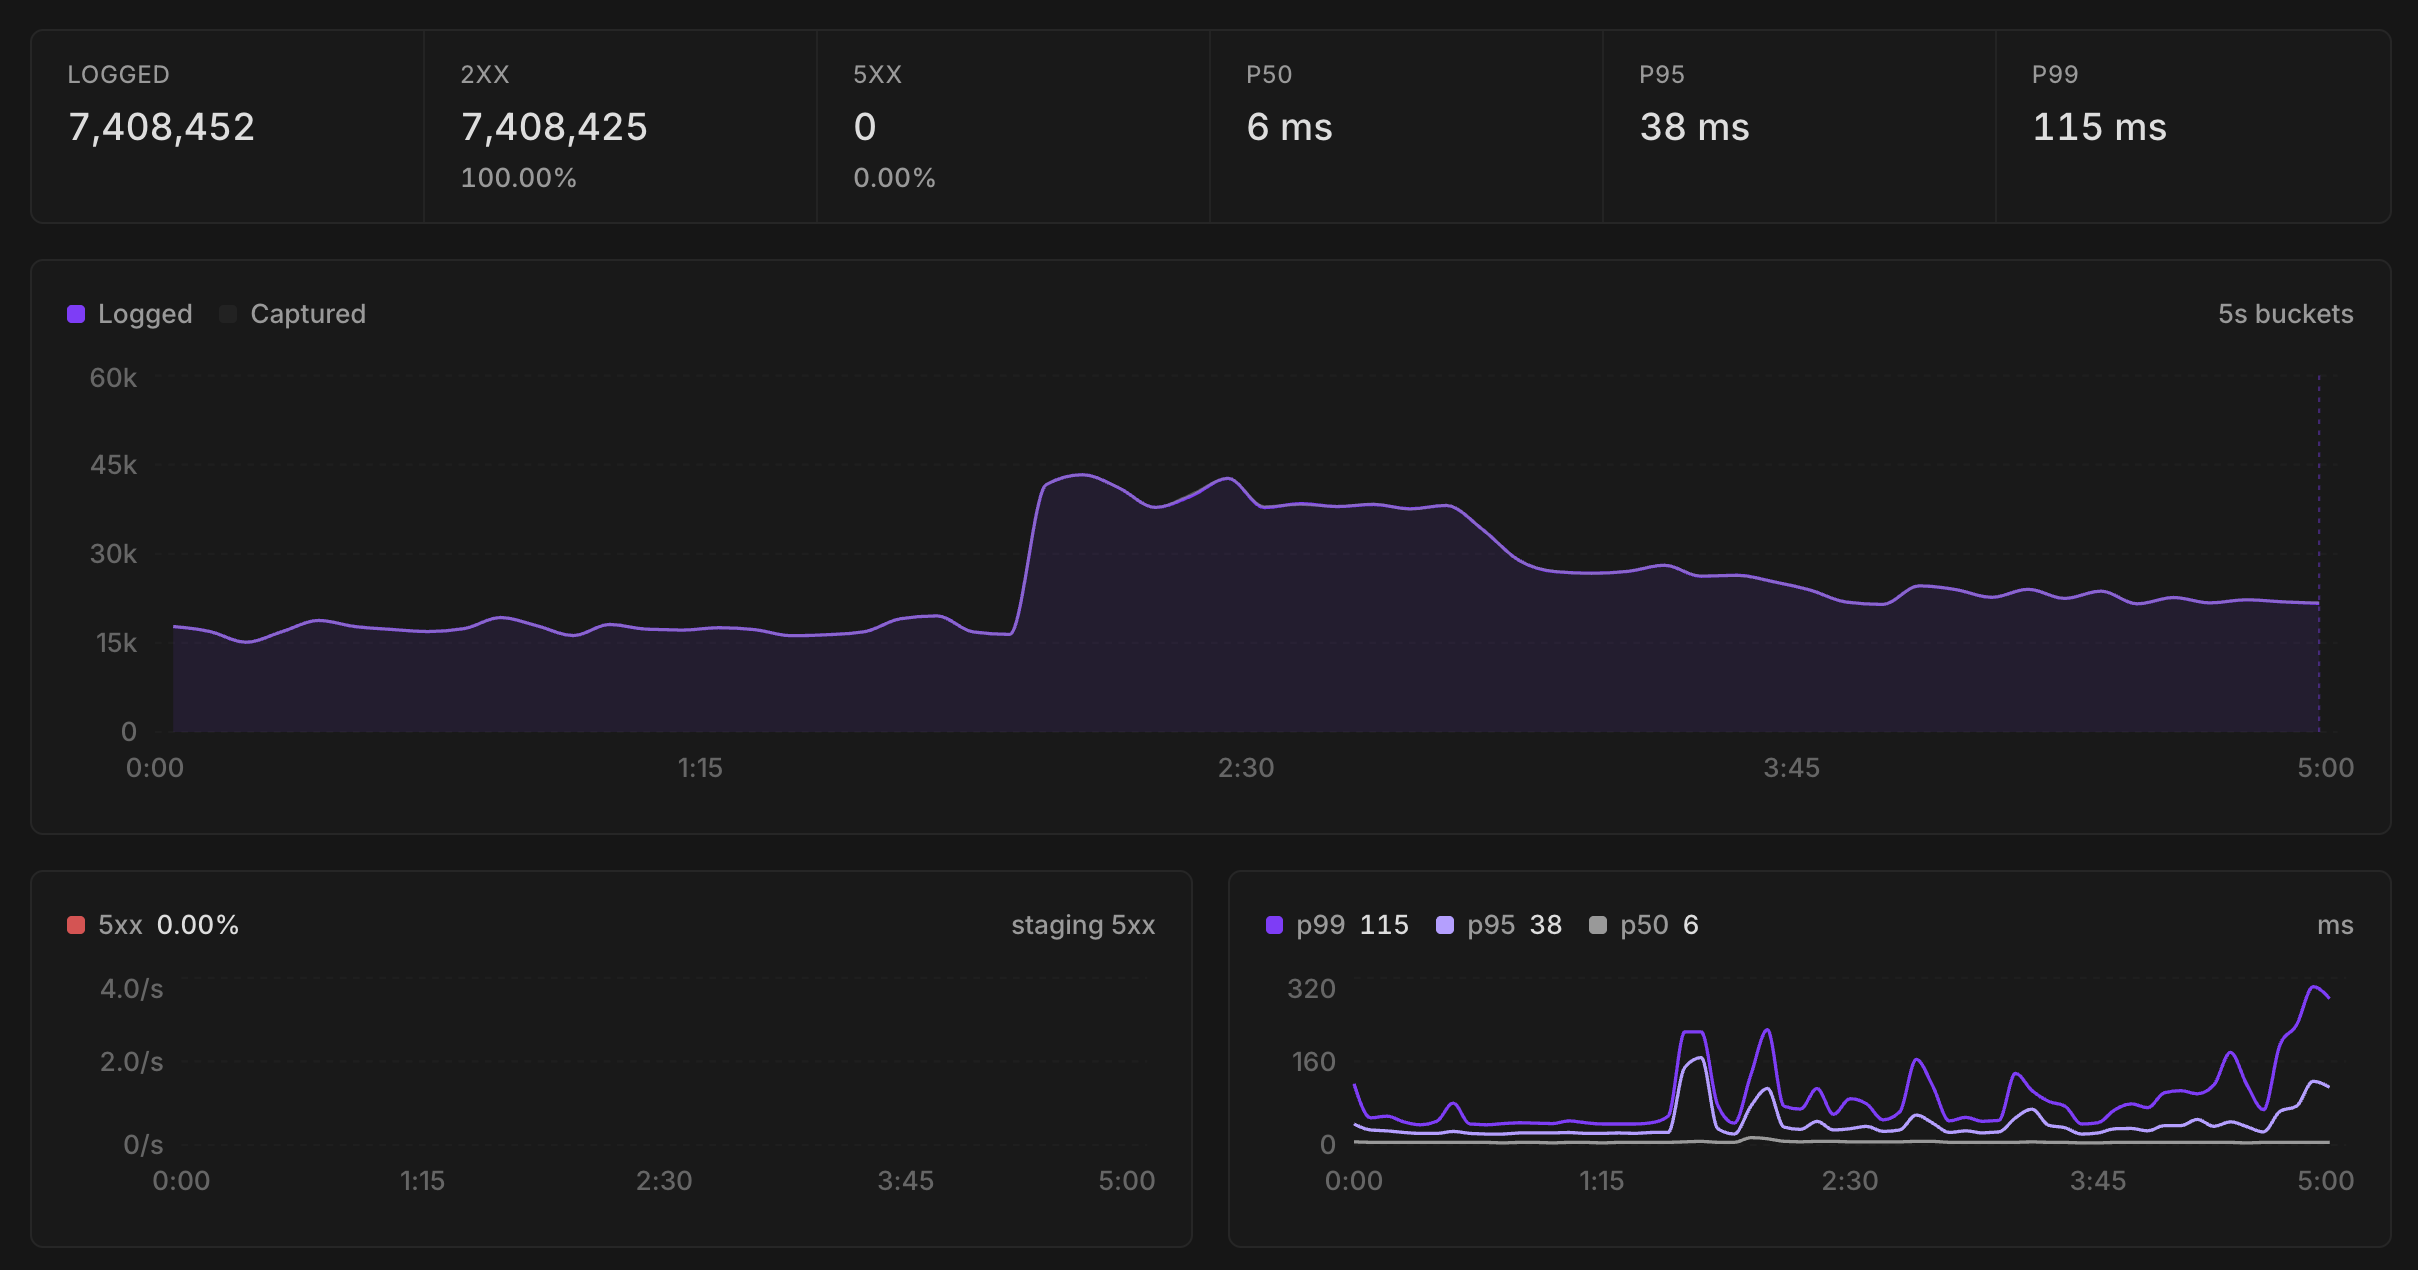Click the dark Captured legend swatch

[x=228, y=314]
